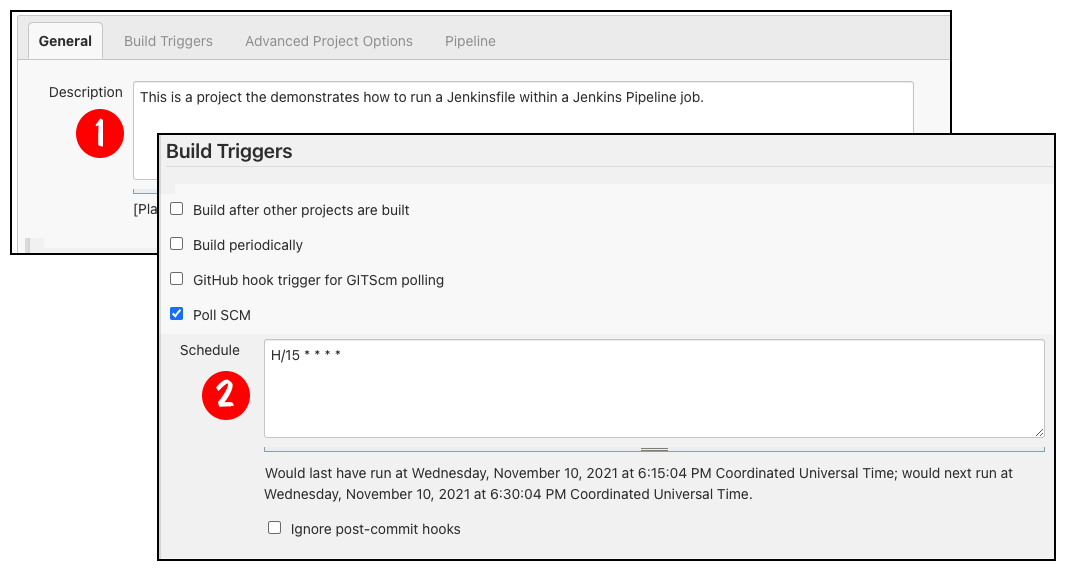Focus the Schedule cron expression field

coord(654,388)
